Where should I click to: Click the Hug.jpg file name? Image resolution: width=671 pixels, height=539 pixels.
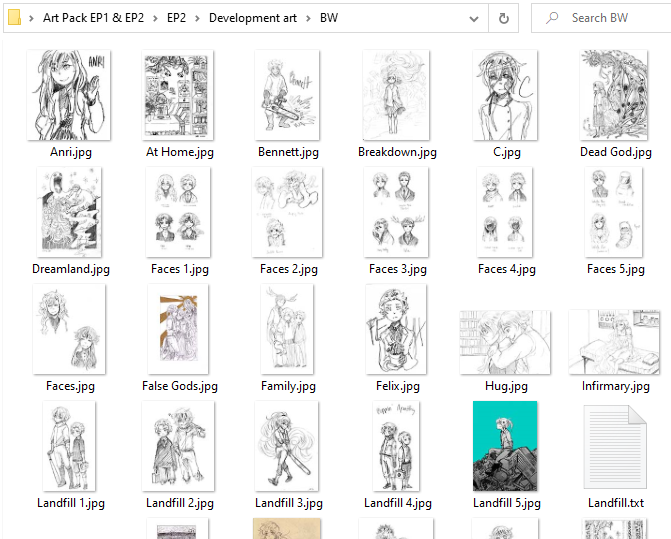(506, 386)
